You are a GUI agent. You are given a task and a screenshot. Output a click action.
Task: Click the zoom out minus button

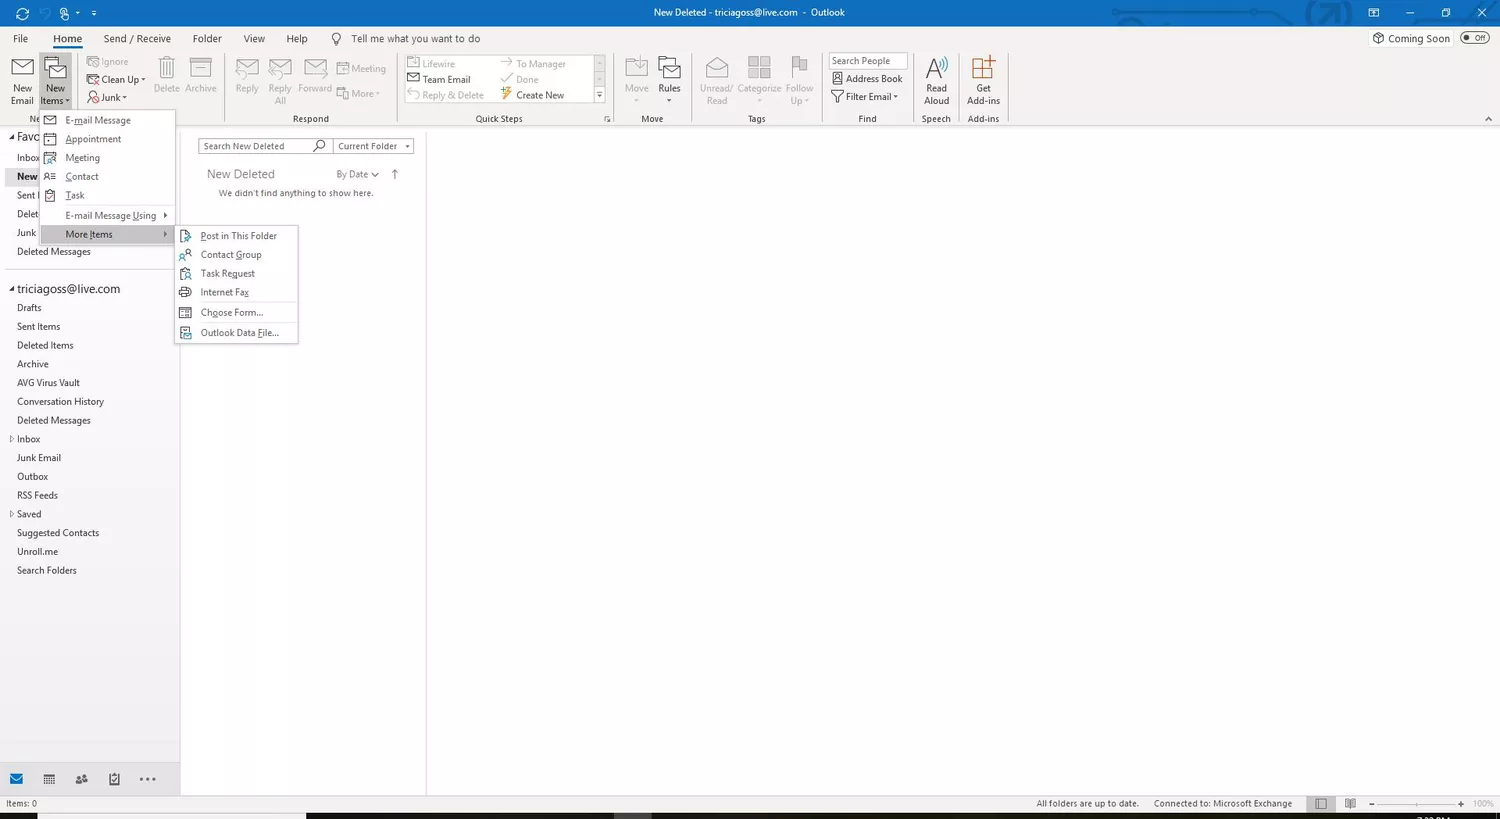[1372, 804]
